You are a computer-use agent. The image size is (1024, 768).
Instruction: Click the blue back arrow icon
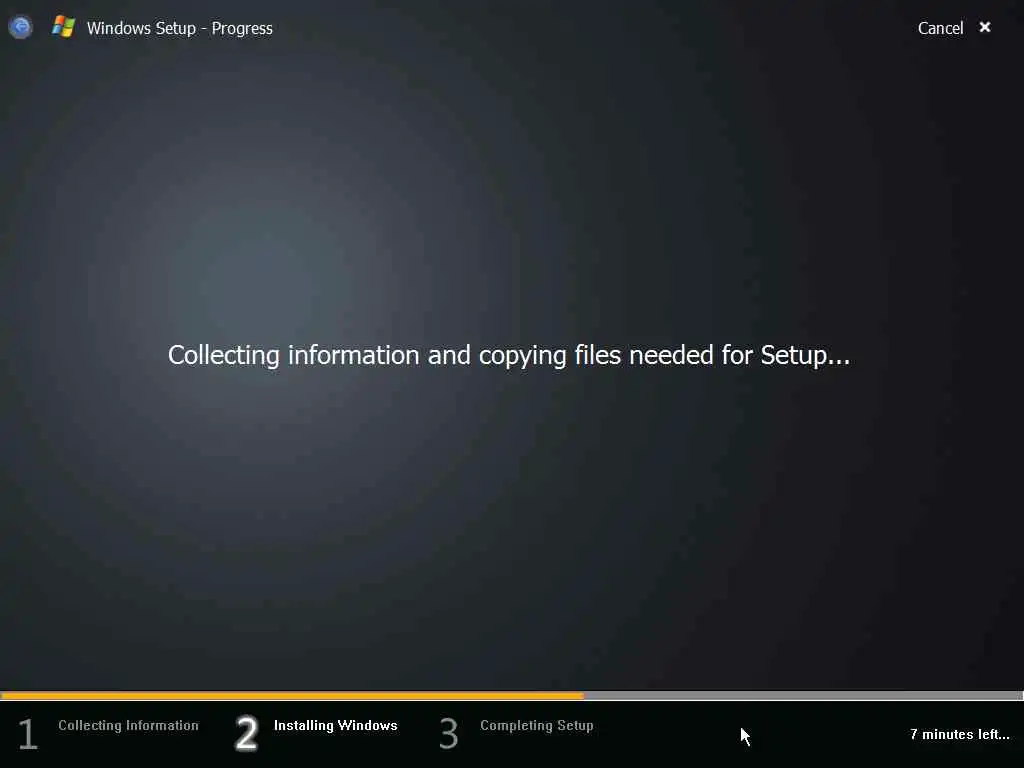click(21, 27)
